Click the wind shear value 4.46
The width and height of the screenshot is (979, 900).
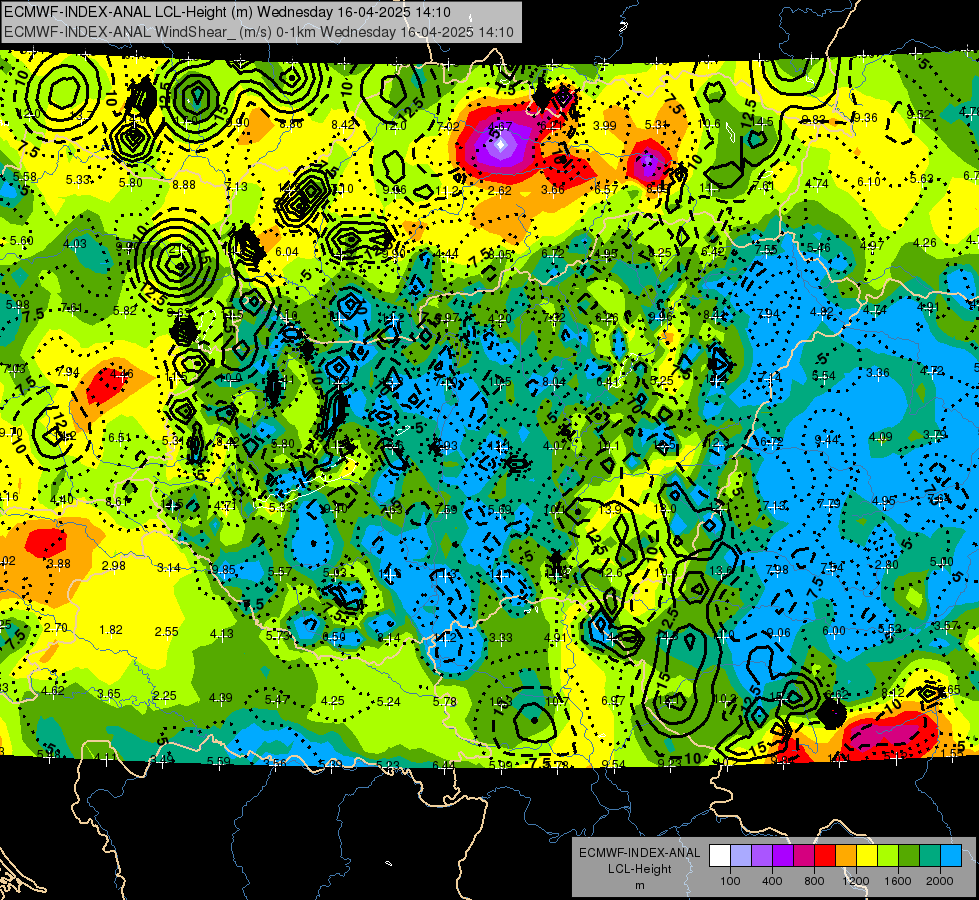121,374
